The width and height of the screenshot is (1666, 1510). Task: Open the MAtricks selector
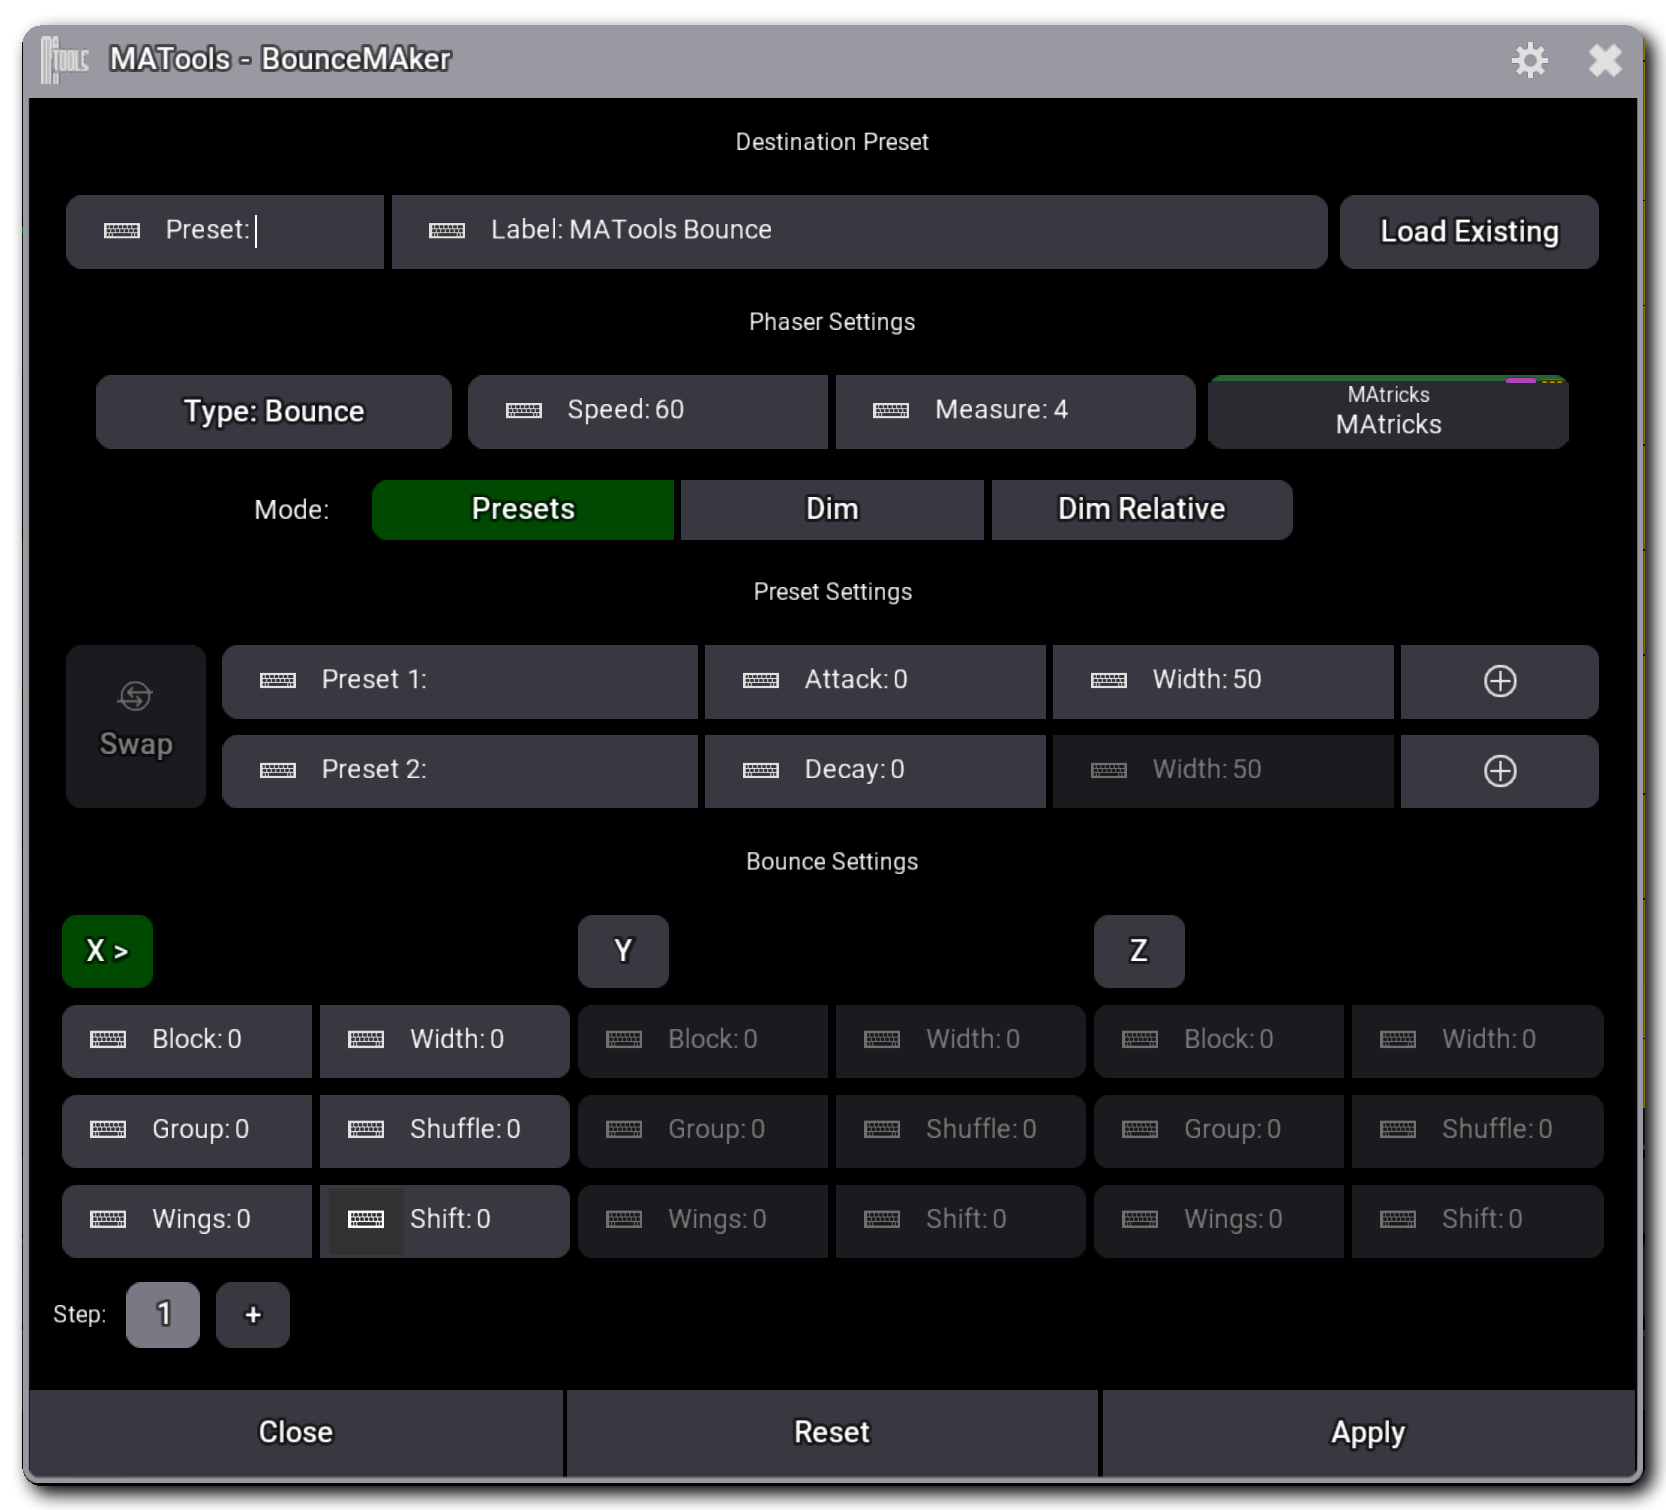[1388, 412]
